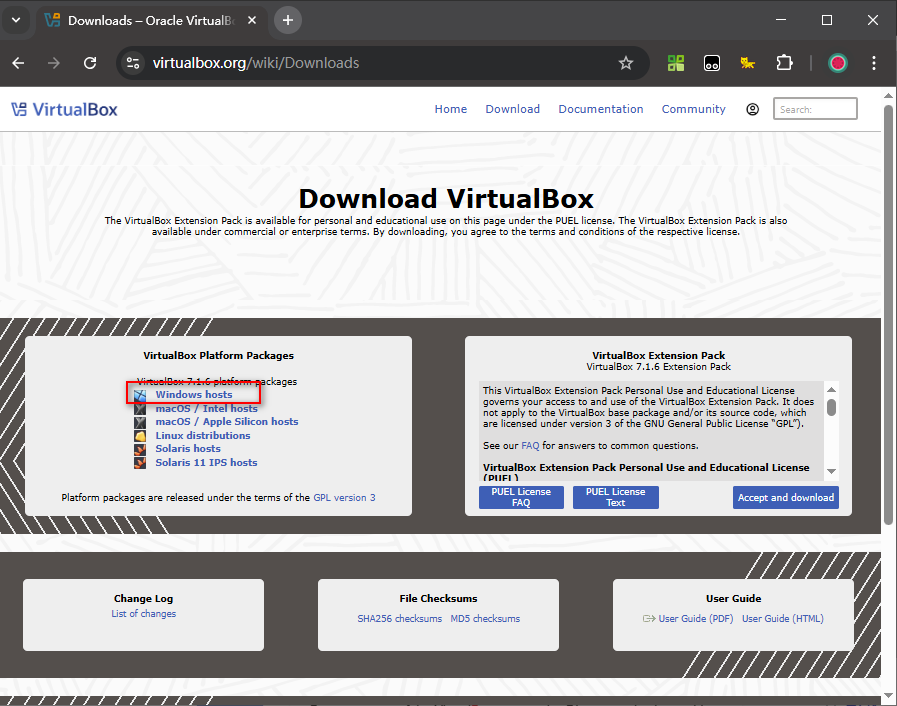The image size is (897, 706).
Task: Open the Linux distributions link
Action: point(203,435)
